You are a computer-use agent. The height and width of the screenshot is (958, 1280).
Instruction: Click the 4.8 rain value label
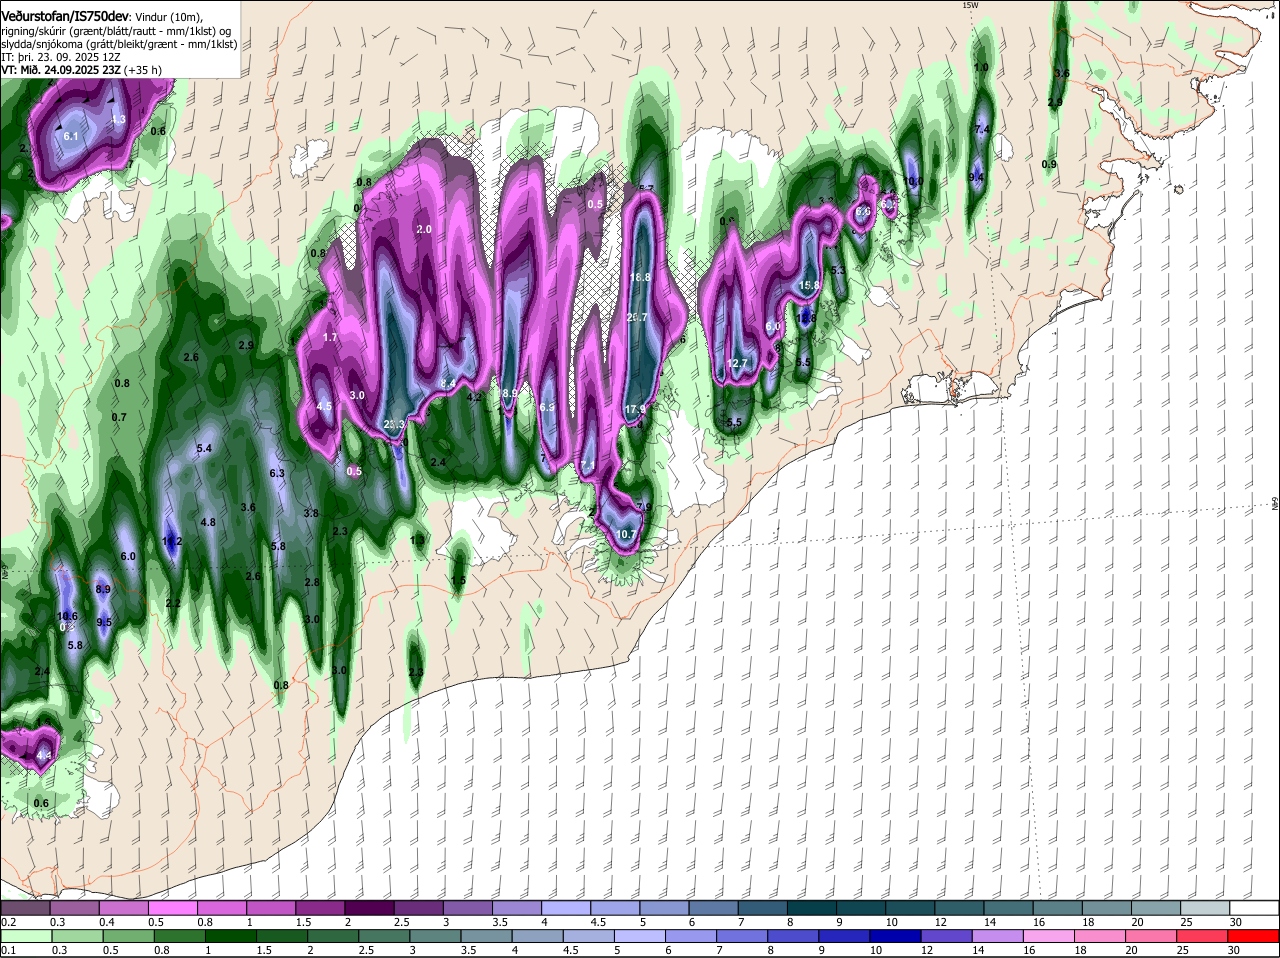(x=208, y=522)
